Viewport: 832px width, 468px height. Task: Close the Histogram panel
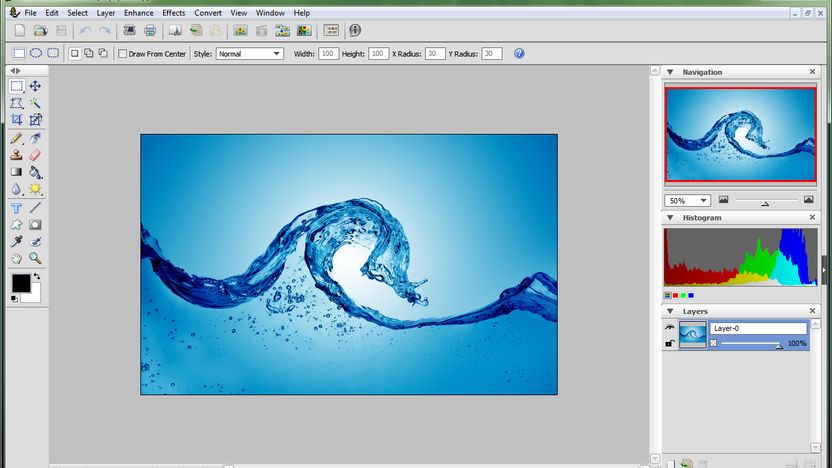pos(812,218)
